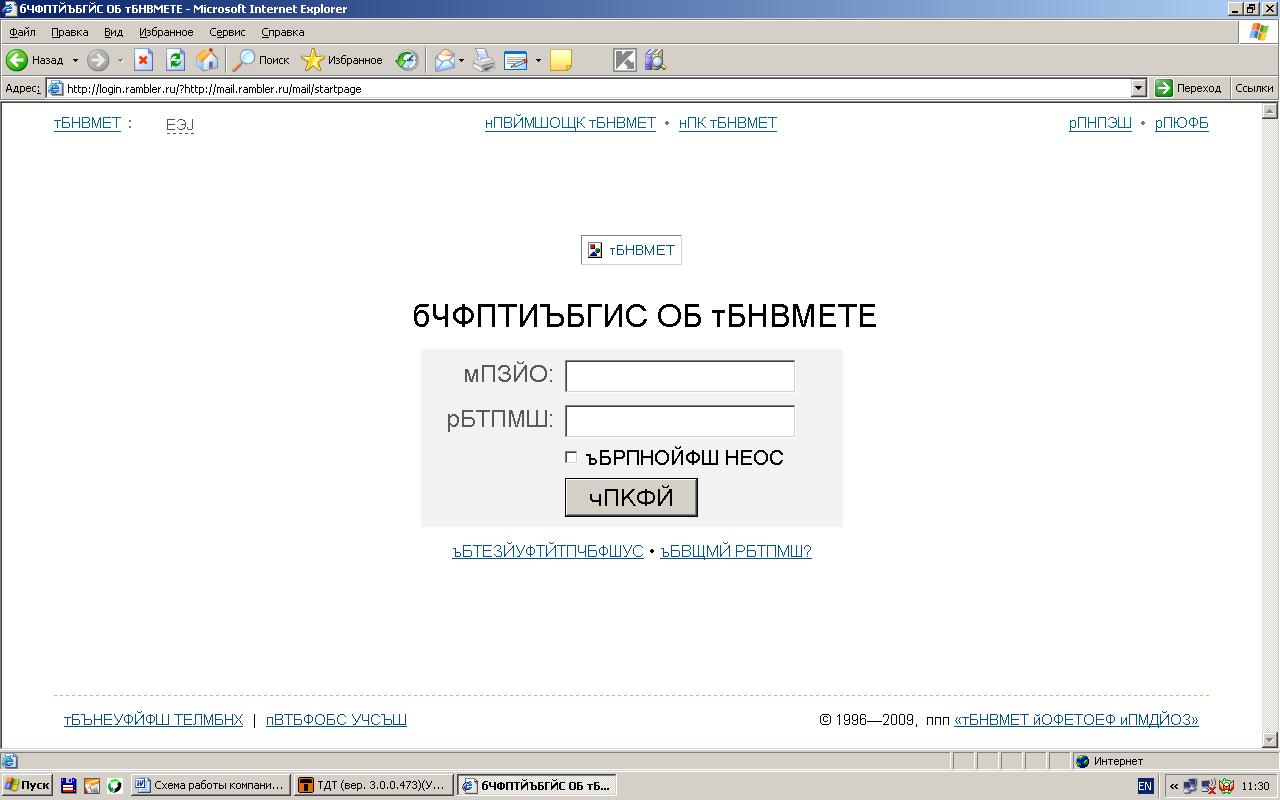Click the yellow note toolbar icon
Image resolution: width=1280 pixels, height=800 pixels.
561,60
